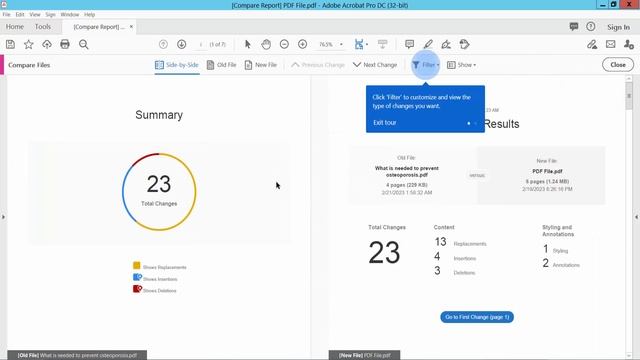This screenshot has height=360, width=640.
Task: Open the notifications chat icon
Action: tap(574, 27)
